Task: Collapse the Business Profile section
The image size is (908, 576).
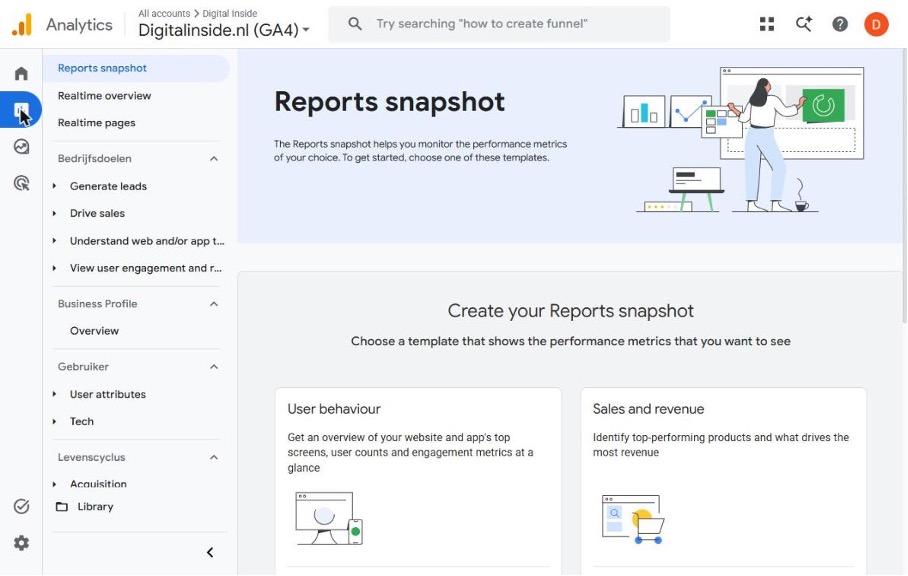Action: click(214, 304)
